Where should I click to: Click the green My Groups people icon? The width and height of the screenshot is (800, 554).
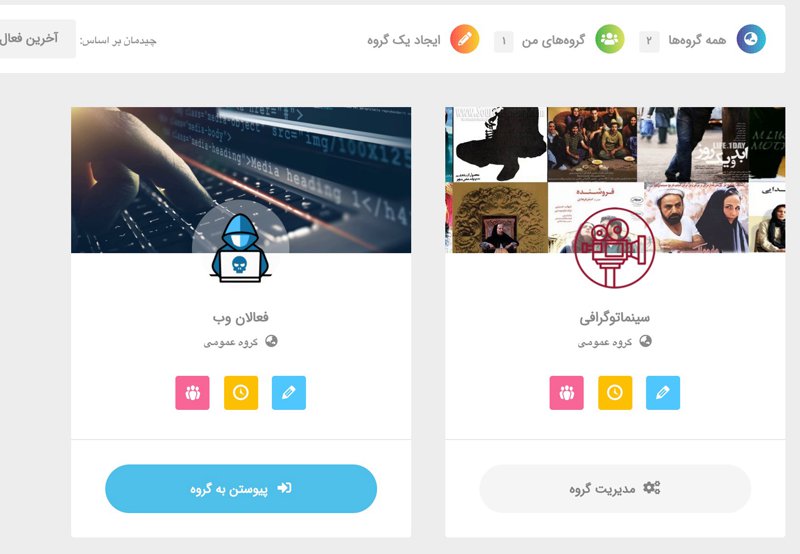pos(610,39)
